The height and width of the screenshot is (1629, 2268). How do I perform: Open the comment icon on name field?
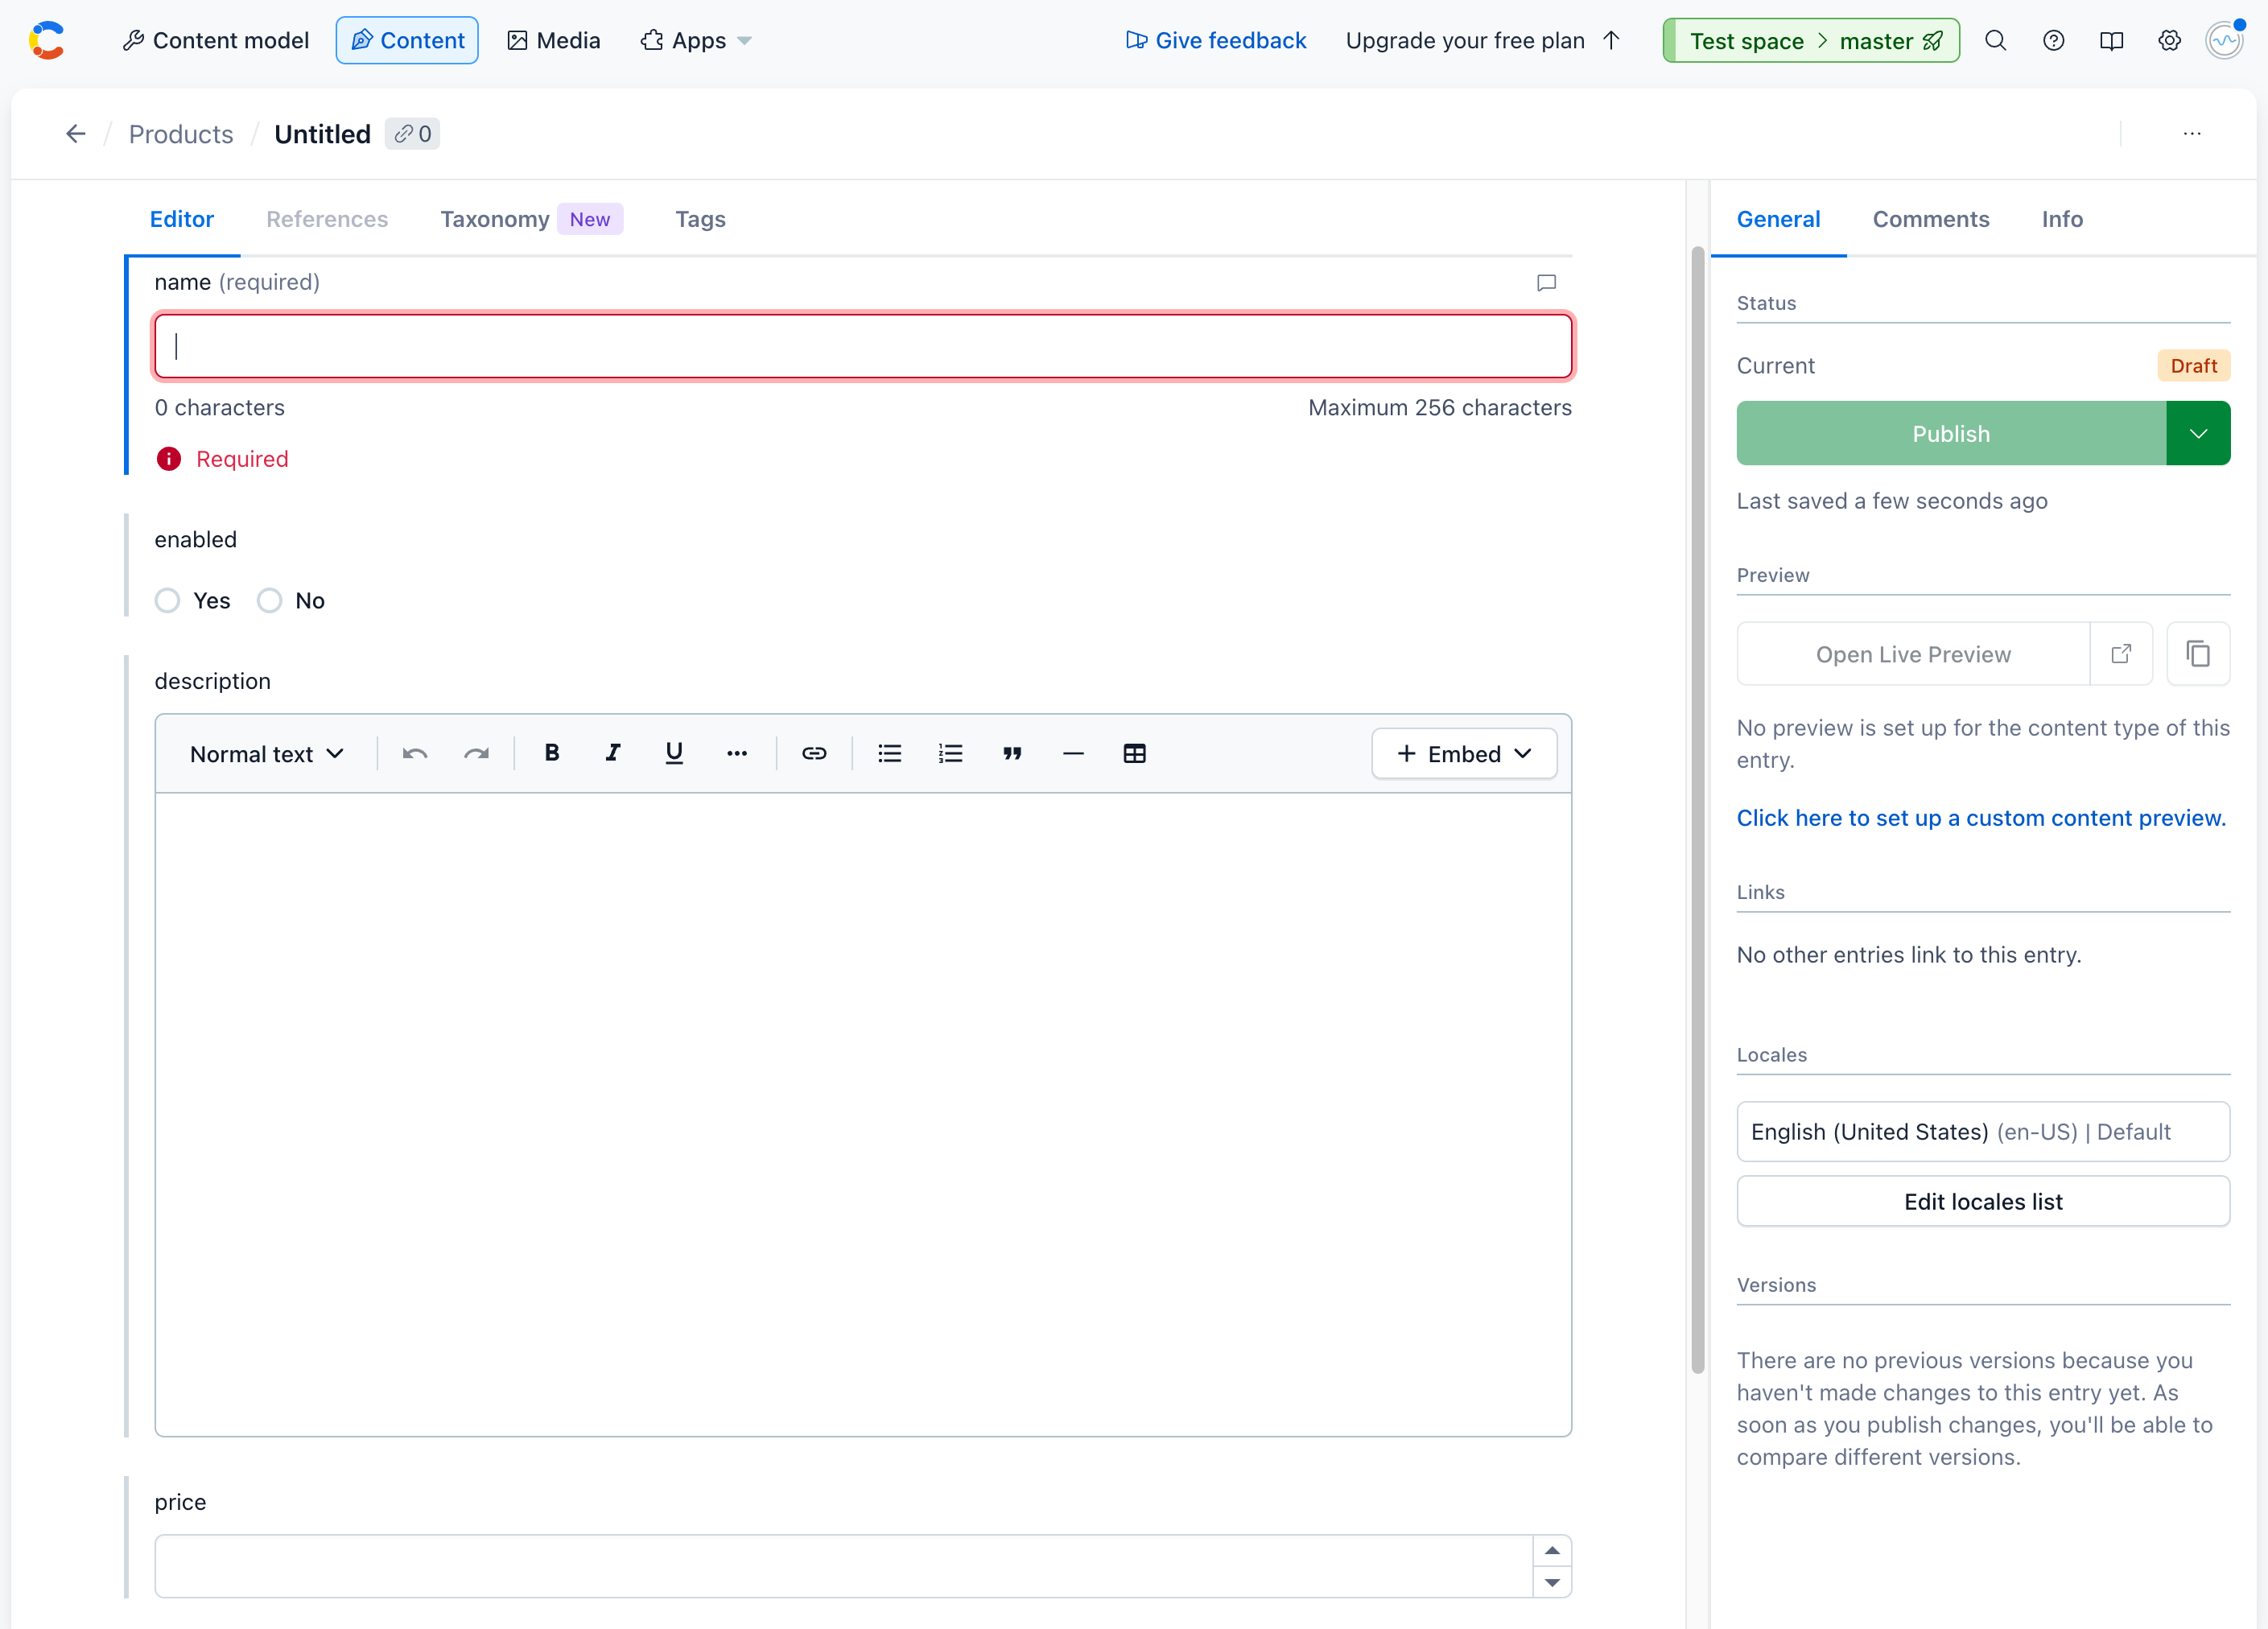click(1546, 283)
